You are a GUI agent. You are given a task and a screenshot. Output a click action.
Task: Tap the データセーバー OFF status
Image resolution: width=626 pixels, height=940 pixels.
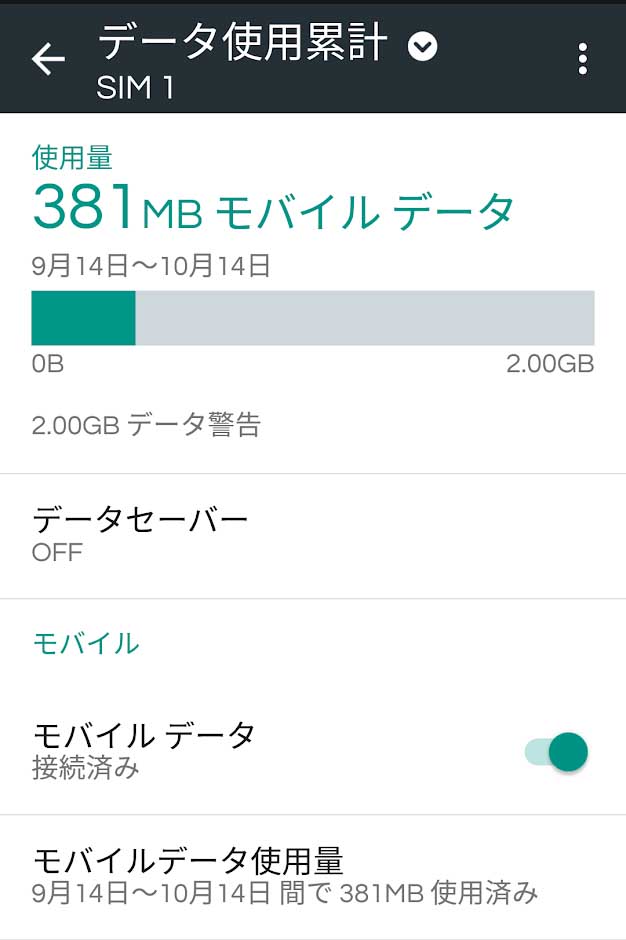click(x=57, y=552)
